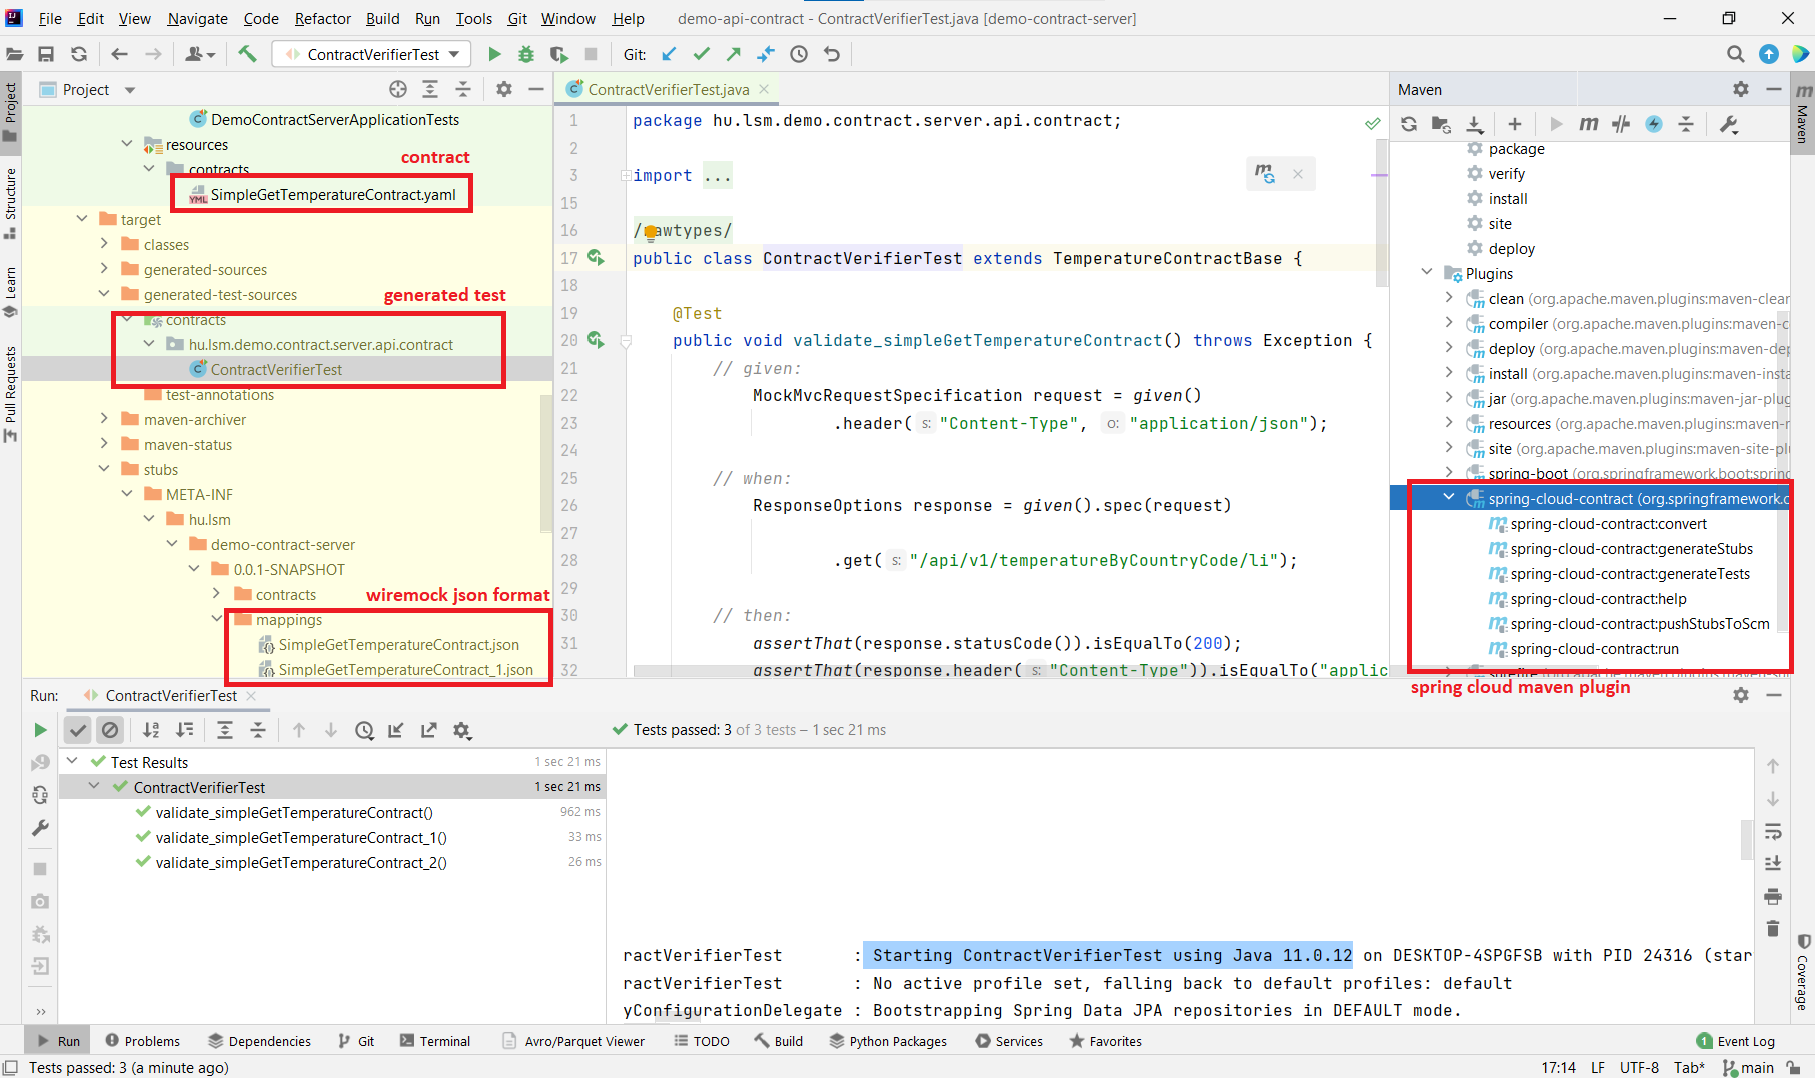Image resolution: width=1815 pixels, height=1078 pixels.
Task: Execute Maven goal with m icon
Action: pyautogui.click(x=1588, y=124)
